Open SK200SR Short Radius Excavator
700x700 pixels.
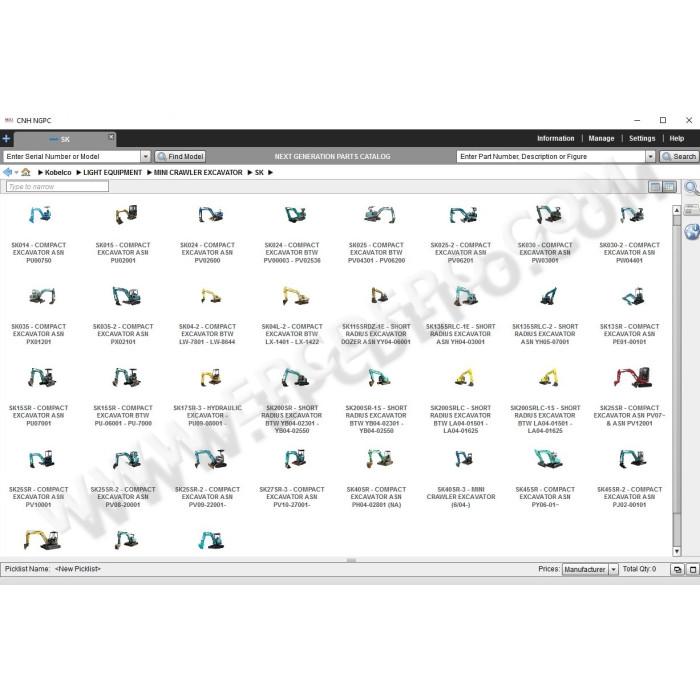coord(292,400)
